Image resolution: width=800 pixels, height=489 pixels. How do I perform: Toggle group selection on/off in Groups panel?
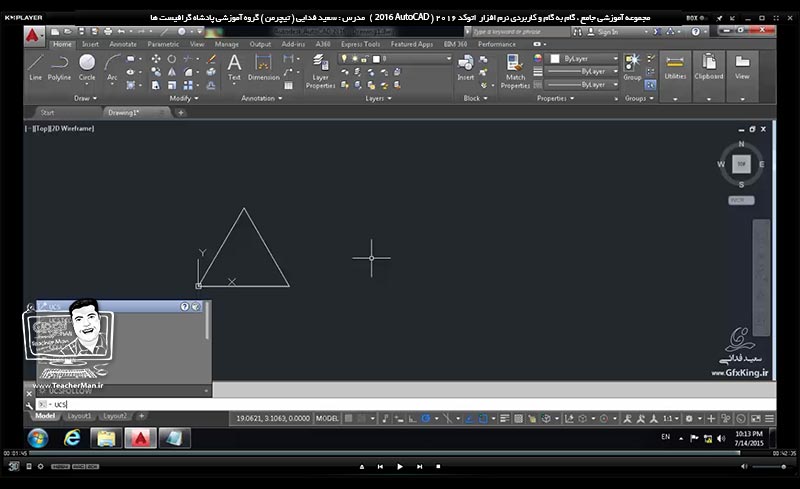[651, 85]
